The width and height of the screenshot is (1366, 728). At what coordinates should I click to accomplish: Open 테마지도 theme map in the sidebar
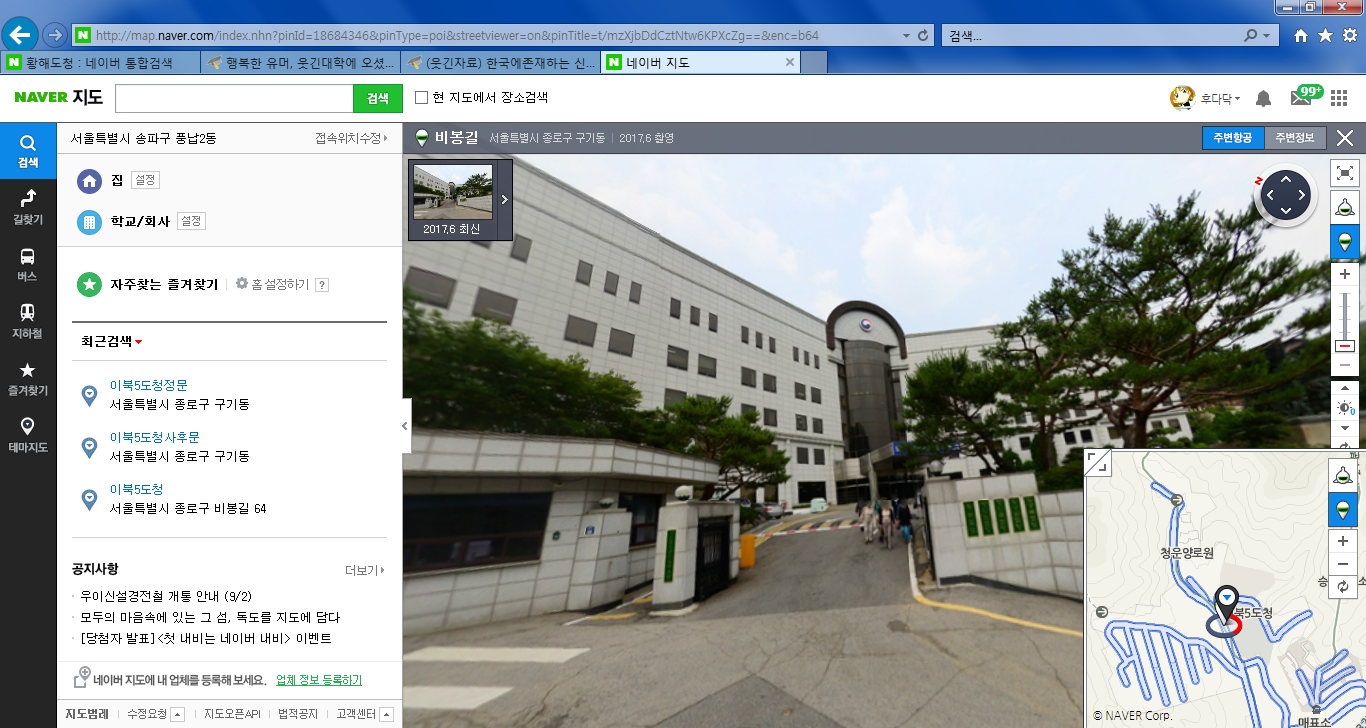[x=28, y=433]
